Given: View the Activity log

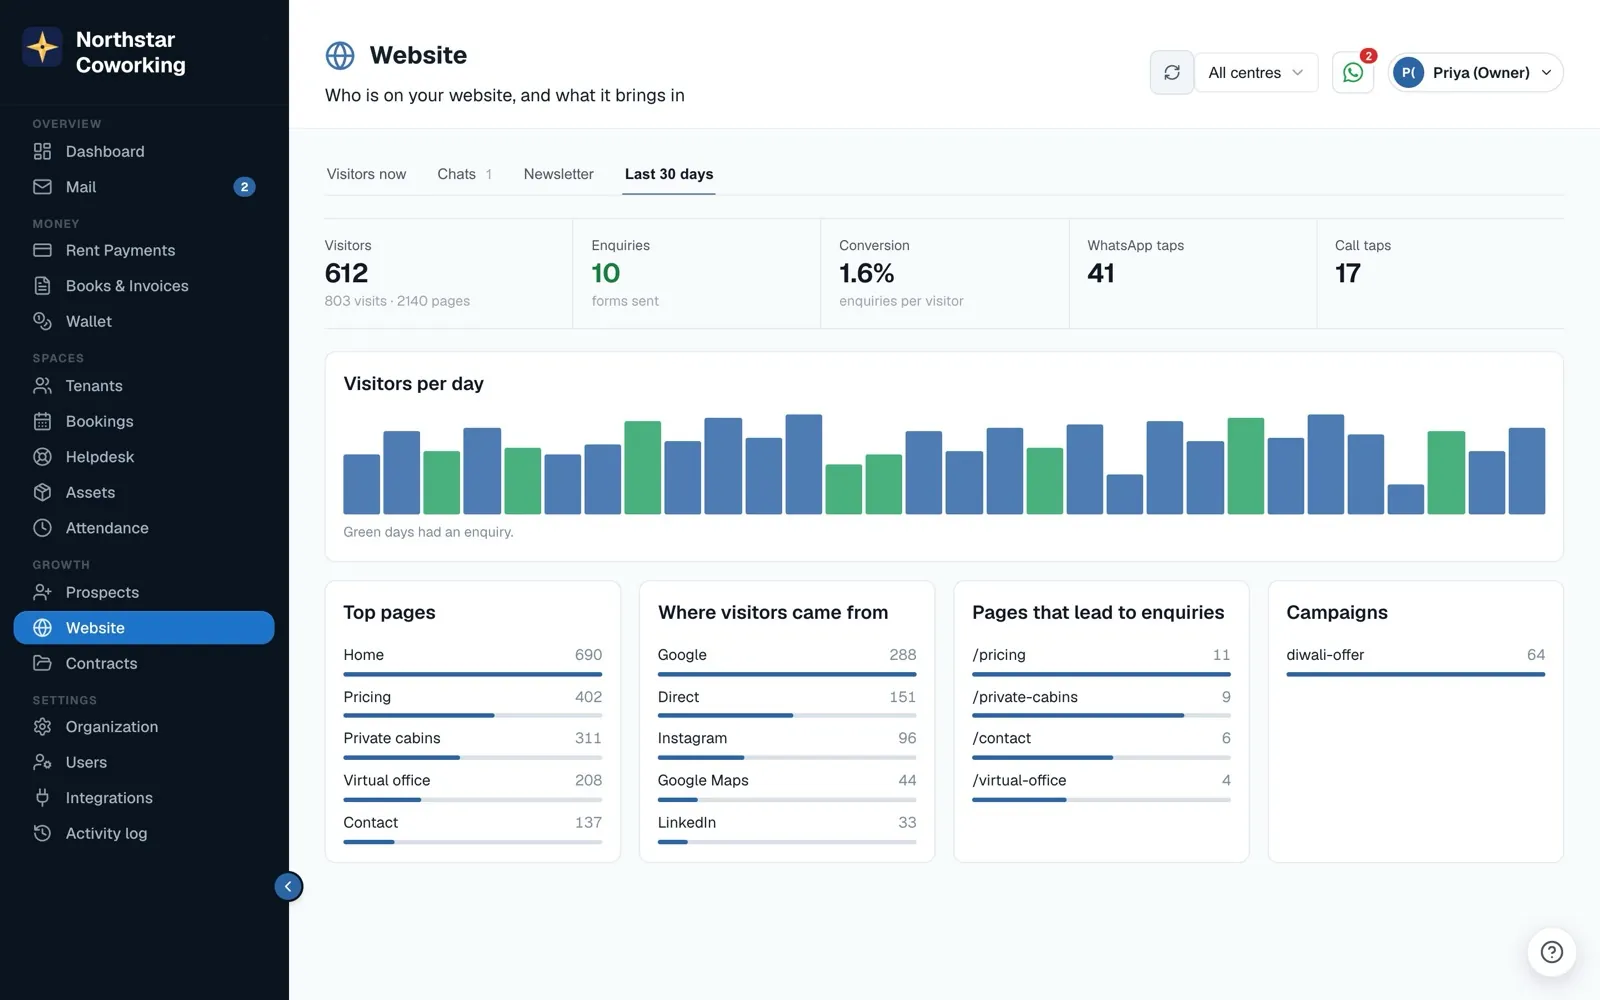Looking at the screenshot, I should coord(144,833).
